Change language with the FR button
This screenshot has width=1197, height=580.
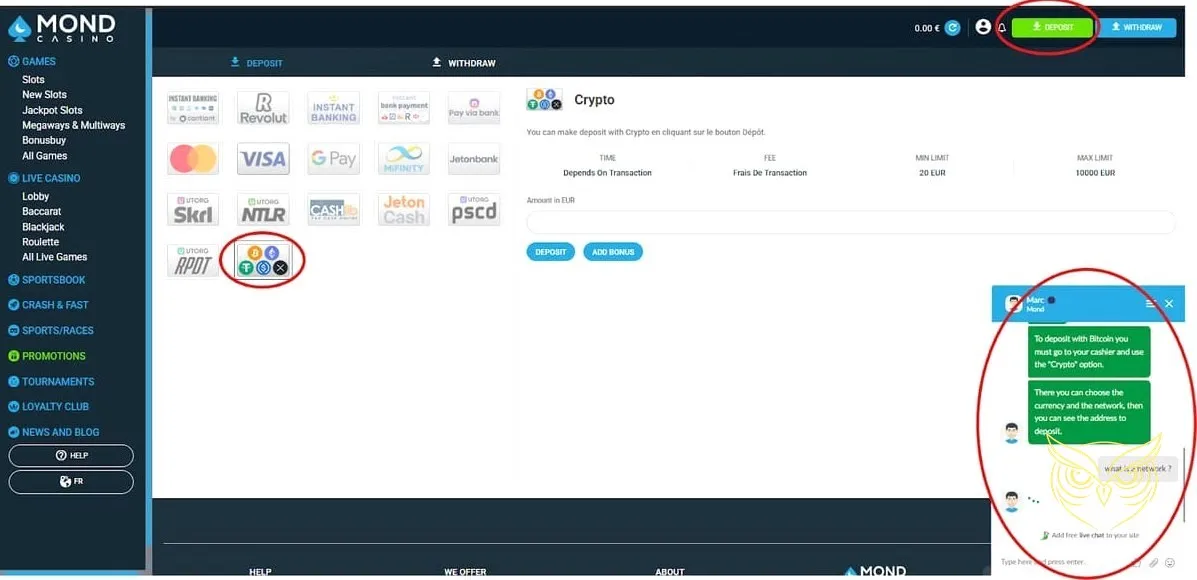click(x=71, y=481)
